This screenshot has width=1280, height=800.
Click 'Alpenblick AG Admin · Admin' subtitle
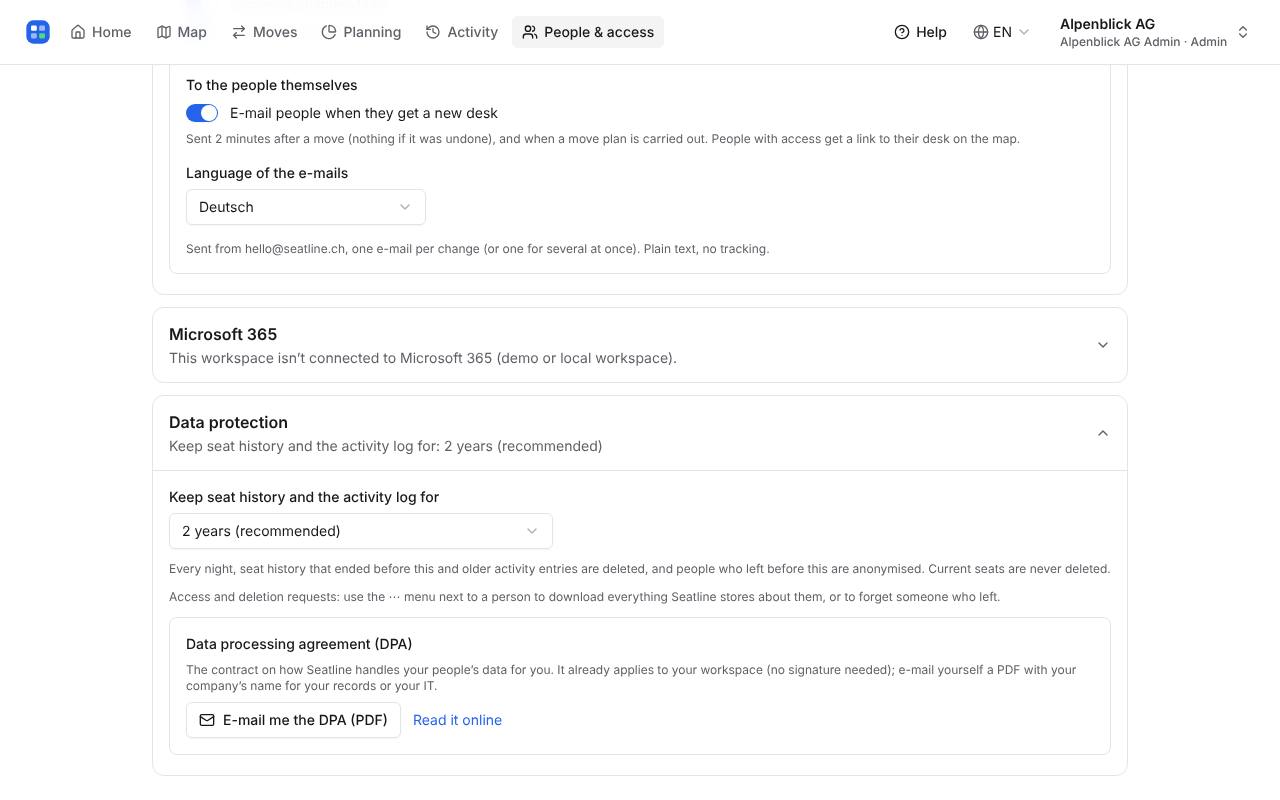tap(1143, 42)
